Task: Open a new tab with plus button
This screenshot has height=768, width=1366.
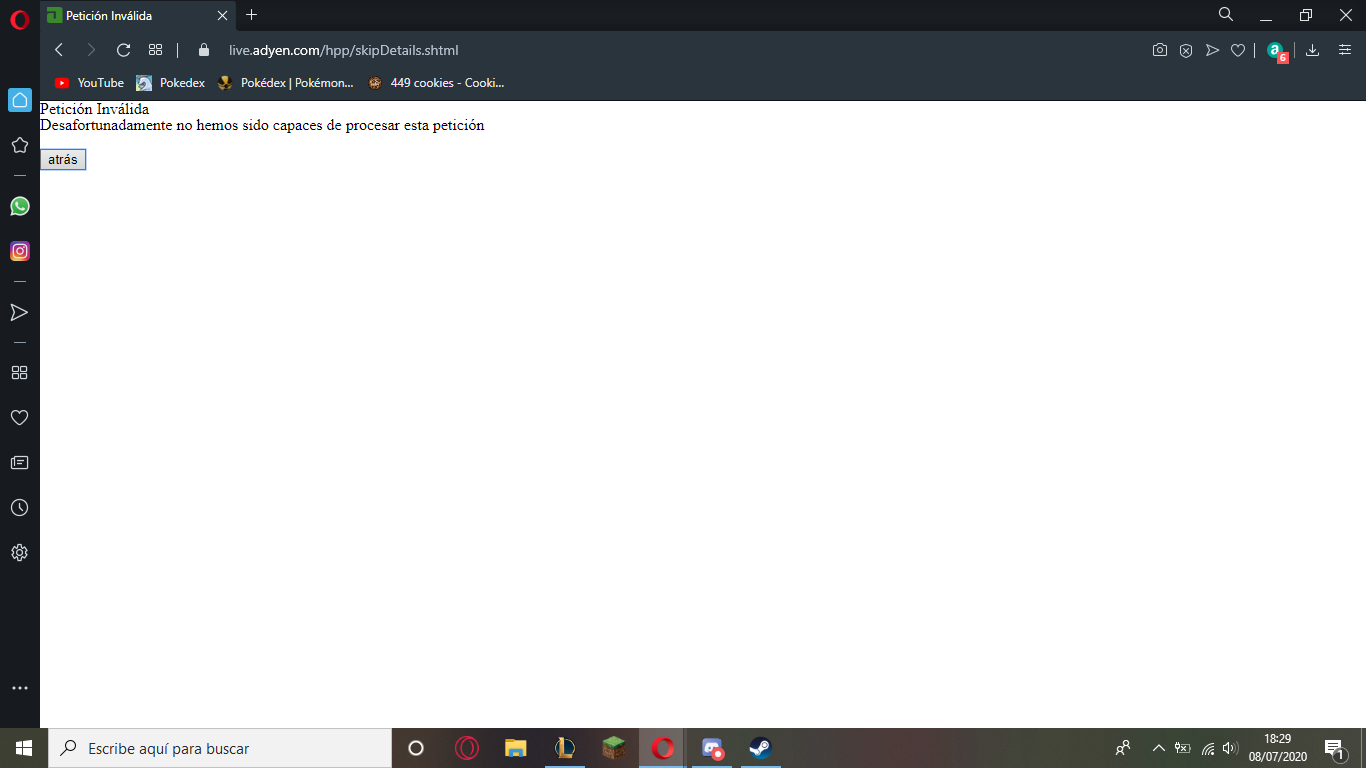Action: tap(252, 15)
